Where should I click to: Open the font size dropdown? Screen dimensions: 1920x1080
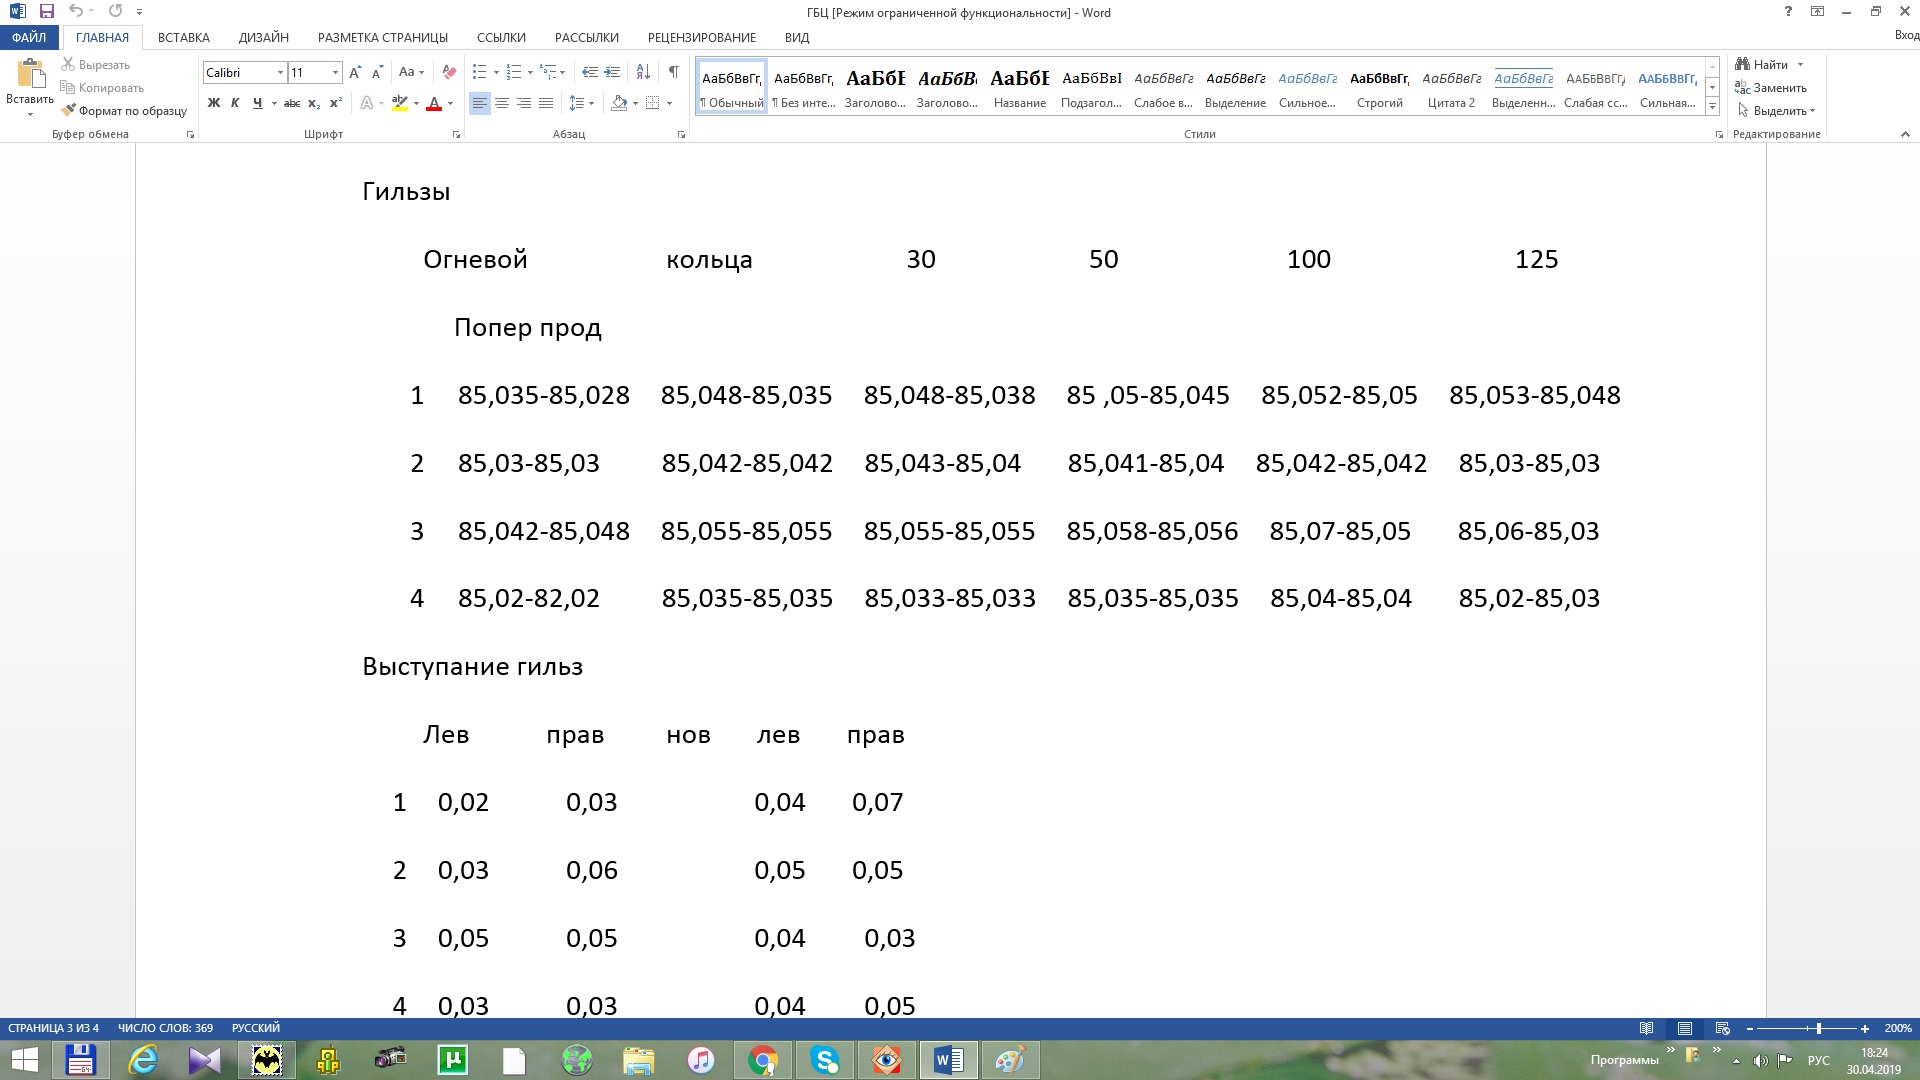[x=335, y=72]
